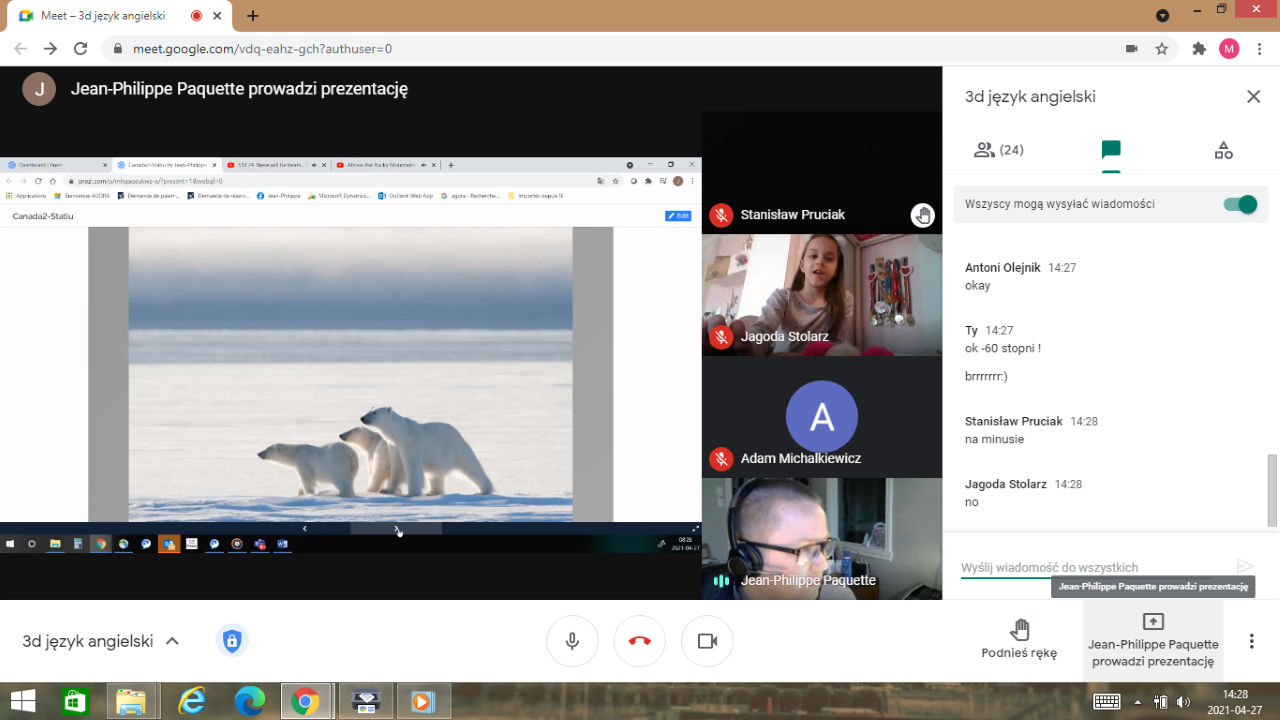Open the Chrome extensions puzzle icon
The image size is (1280, 720).
click(1199, 49)
